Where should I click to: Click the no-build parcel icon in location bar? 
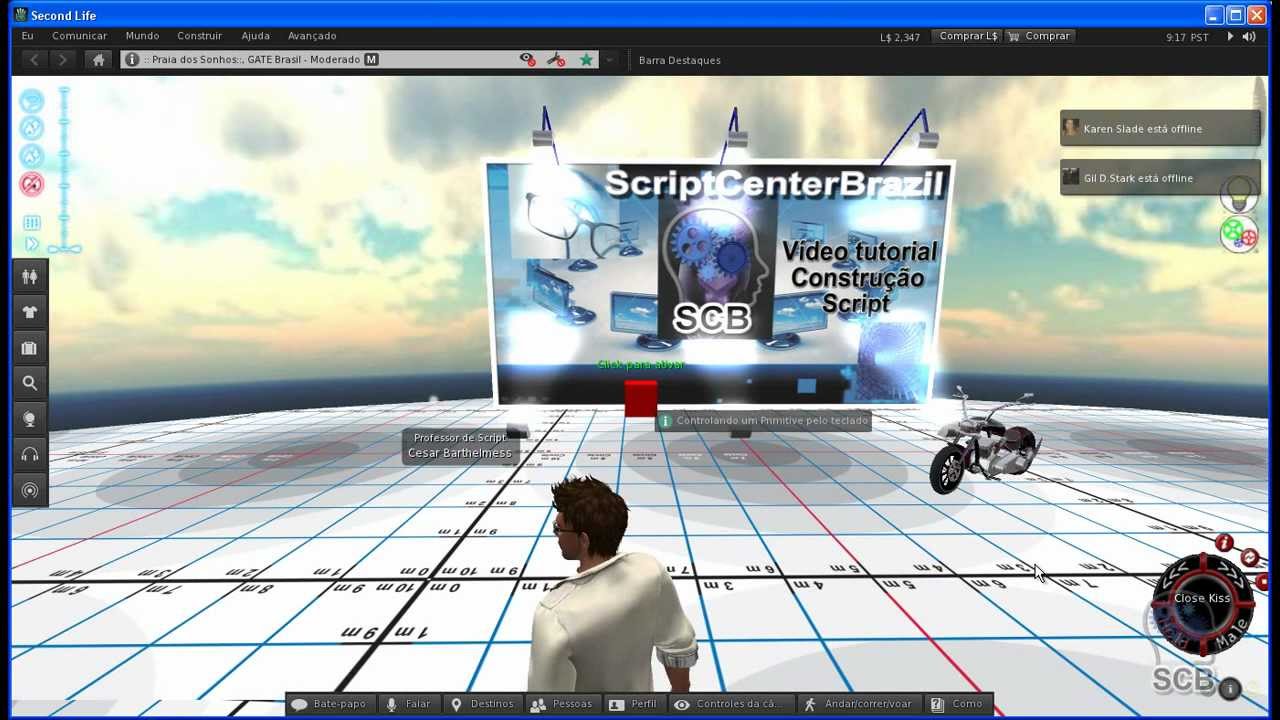pos(556,60)
